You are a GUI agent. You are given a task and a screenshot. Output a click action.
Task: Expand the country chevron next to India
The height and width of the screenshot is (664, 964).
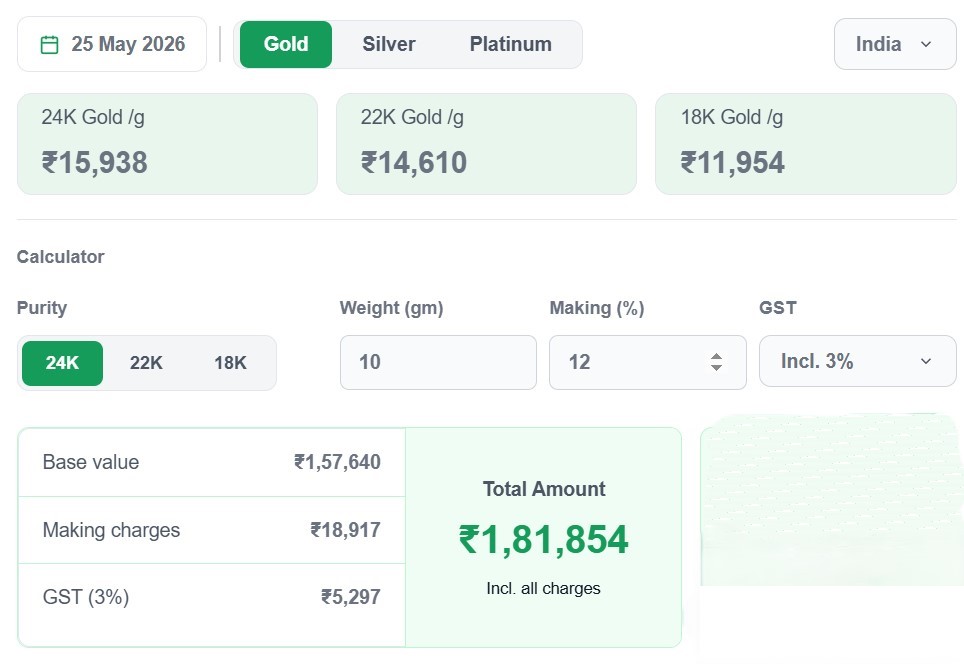coord(926,44)
